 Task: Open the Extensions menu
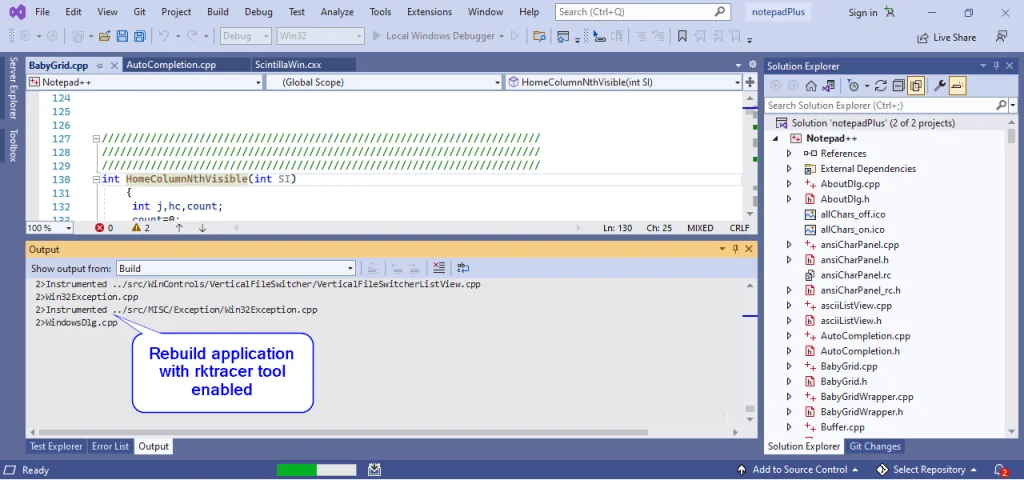pyautogui.click(x=429, y=12)
